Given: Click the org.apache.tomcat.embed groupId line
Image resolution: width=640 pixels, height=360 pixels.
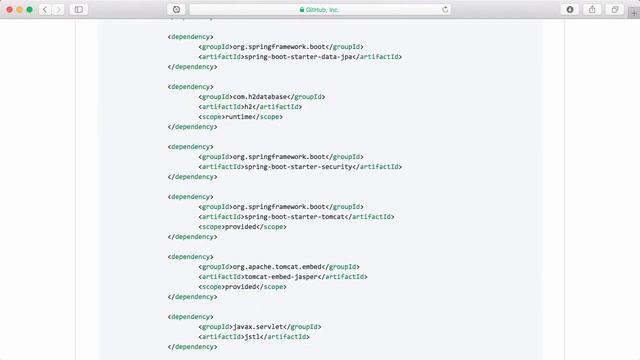Looking at the screenshot, I should [x=279, y=267].
